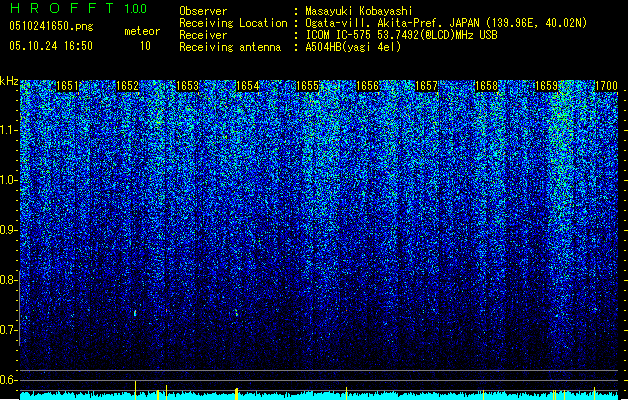Click the tallest yellow spike after 1652
The image size is (629, 400).
pos(136,390)
